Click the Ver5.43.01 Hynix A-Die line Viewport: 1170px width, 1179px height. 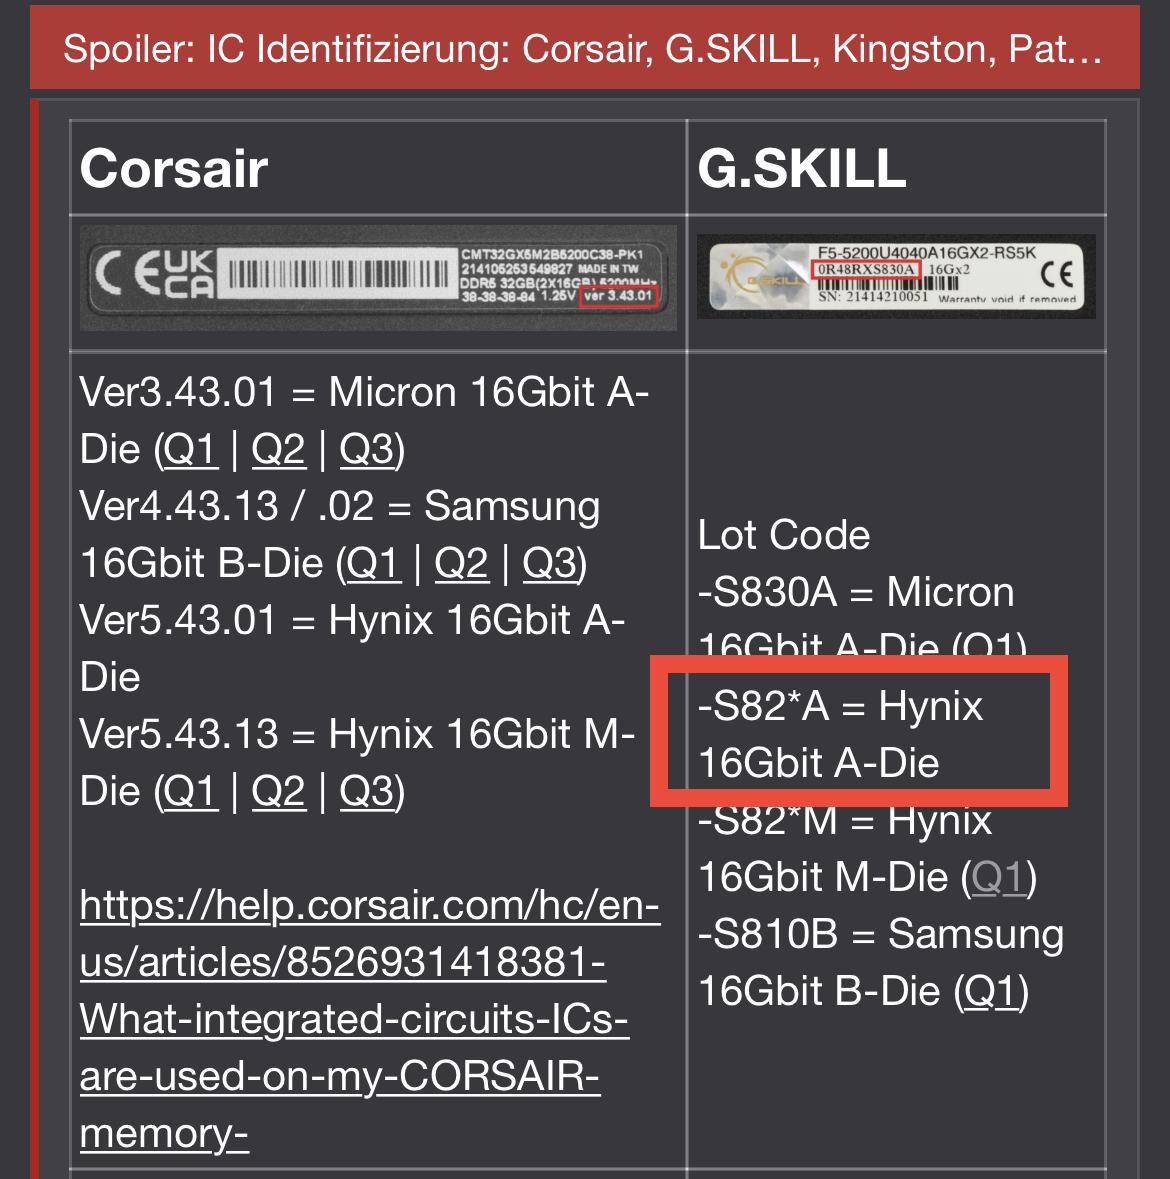(350, 621)
